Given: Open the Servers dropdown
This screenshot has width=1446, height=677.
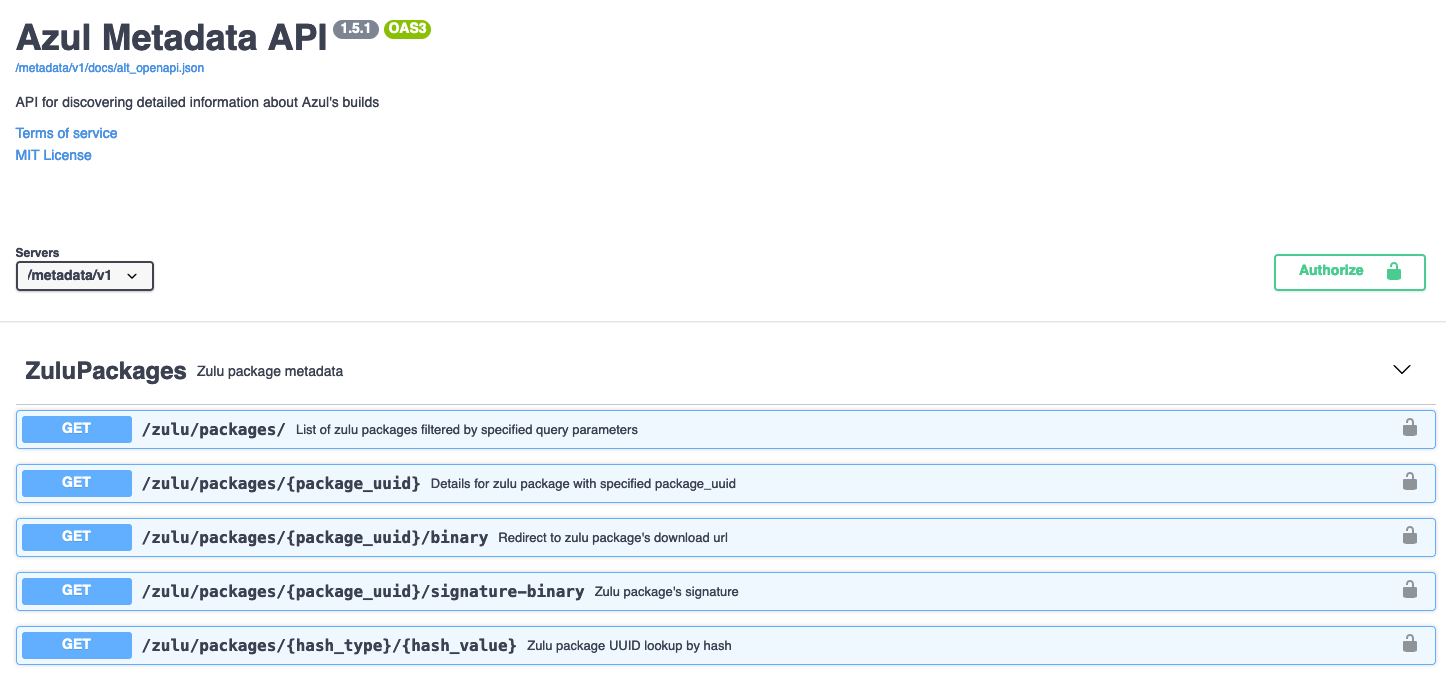Looking at the screenshot, I should [x=84, y=275].
